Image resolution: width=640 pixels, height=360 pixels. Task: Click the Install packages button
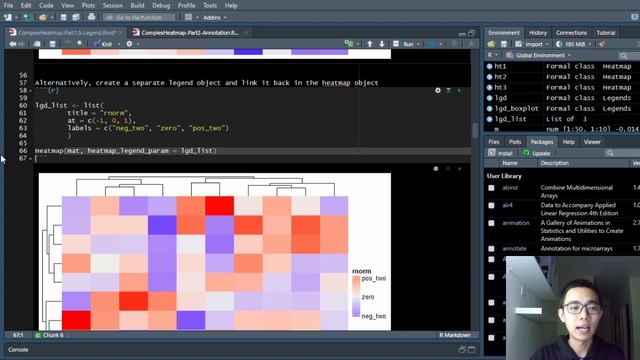click(500, 153)
